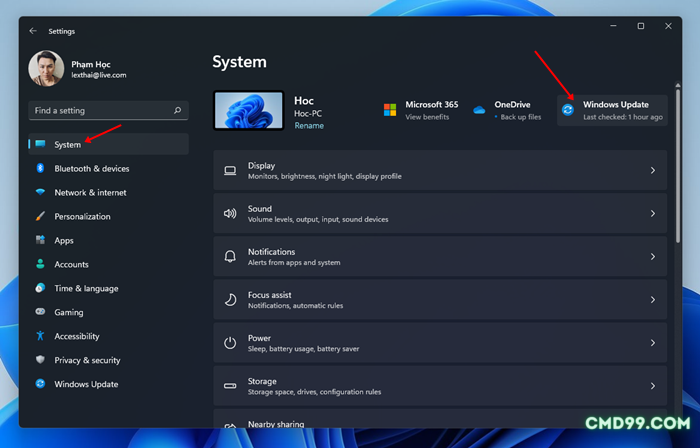Screen dimensions: 700x448
Task: Click the Accessibility person icon
Action: (x=40, y=336)
